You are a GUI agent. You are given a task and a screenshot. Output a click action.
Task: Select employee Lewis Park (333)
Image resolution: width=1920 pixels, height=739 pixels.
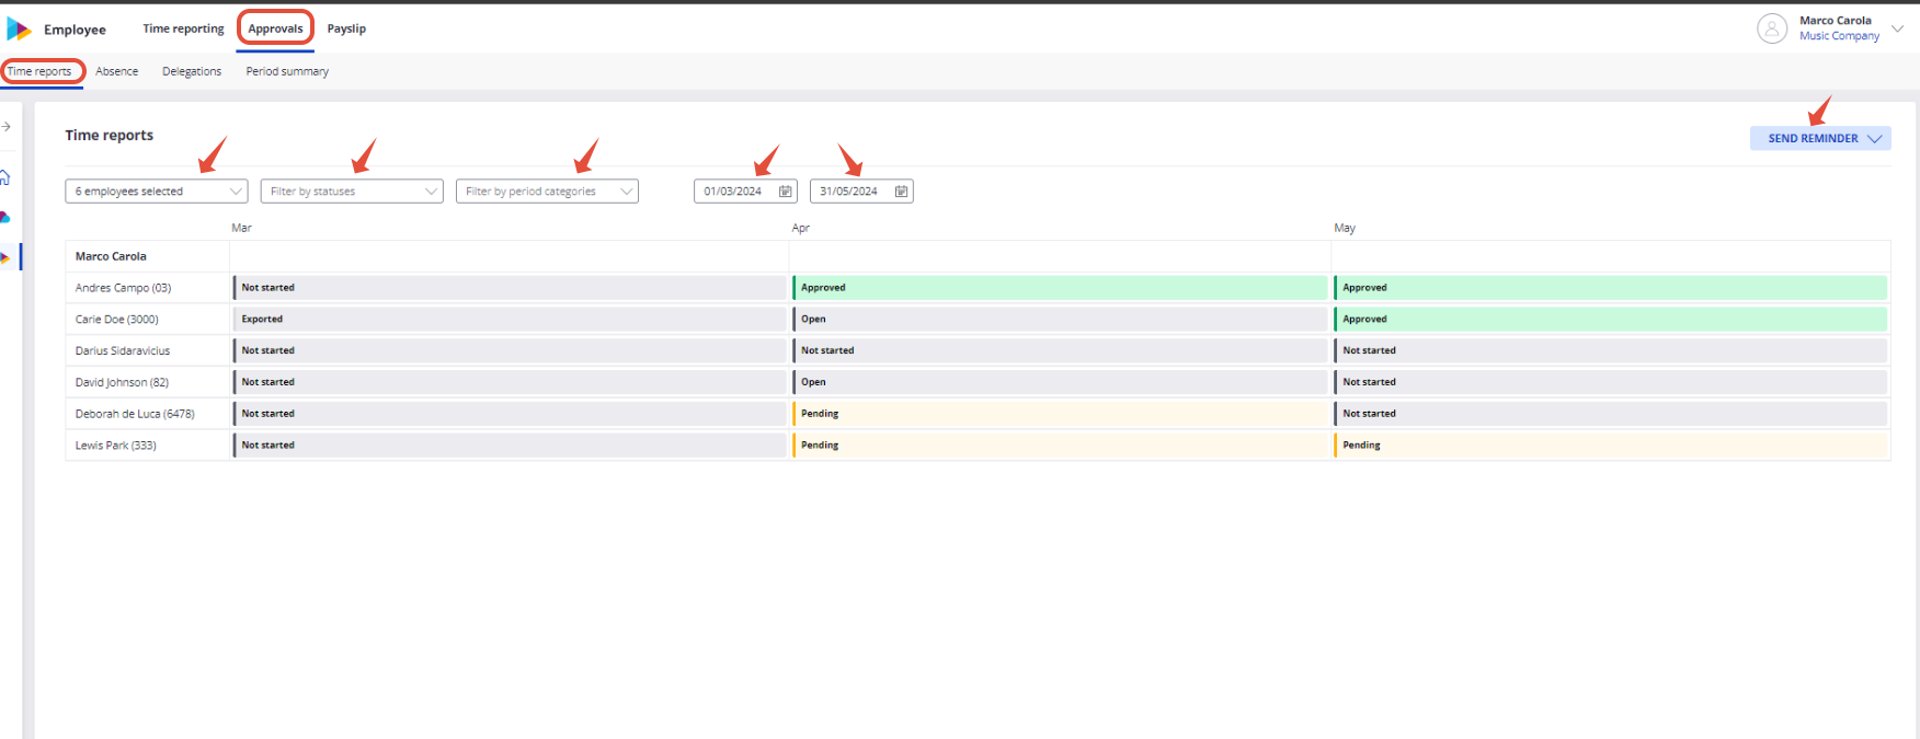pos(116,445)
